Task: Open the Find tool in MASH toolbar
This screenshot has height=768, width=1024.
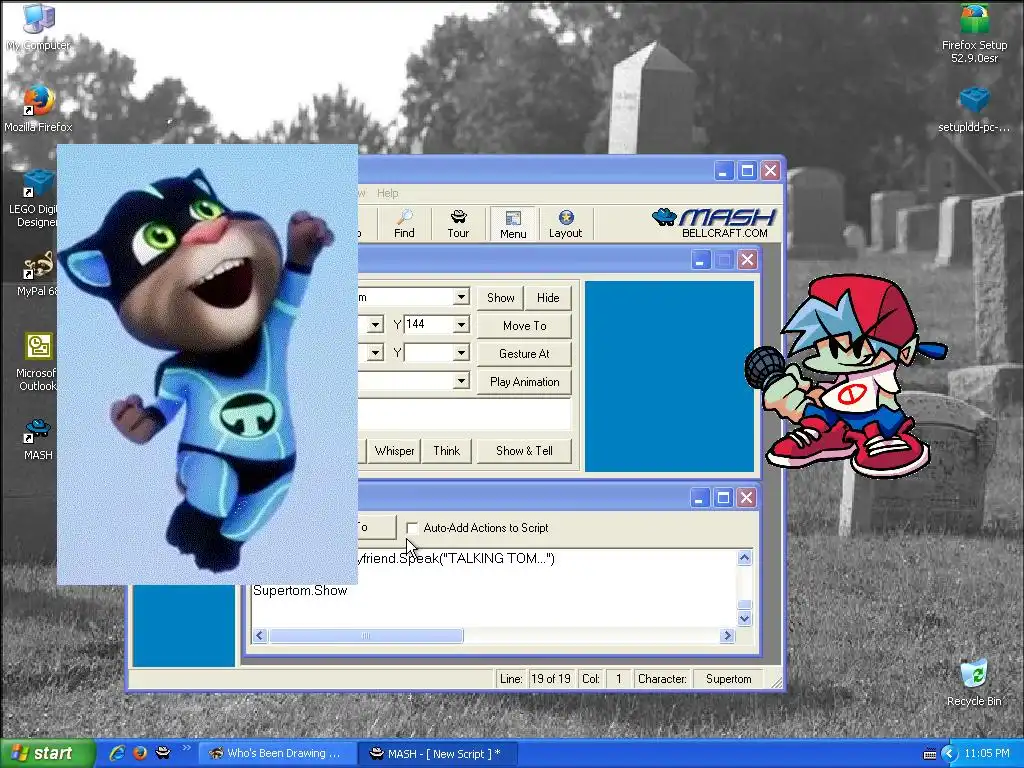Action: click(x=404, y=224)
